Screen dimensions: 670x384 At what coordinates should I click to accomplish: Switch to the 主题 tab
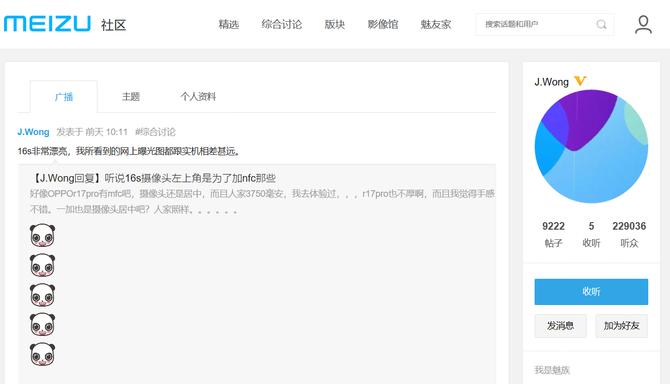(131, 97)
